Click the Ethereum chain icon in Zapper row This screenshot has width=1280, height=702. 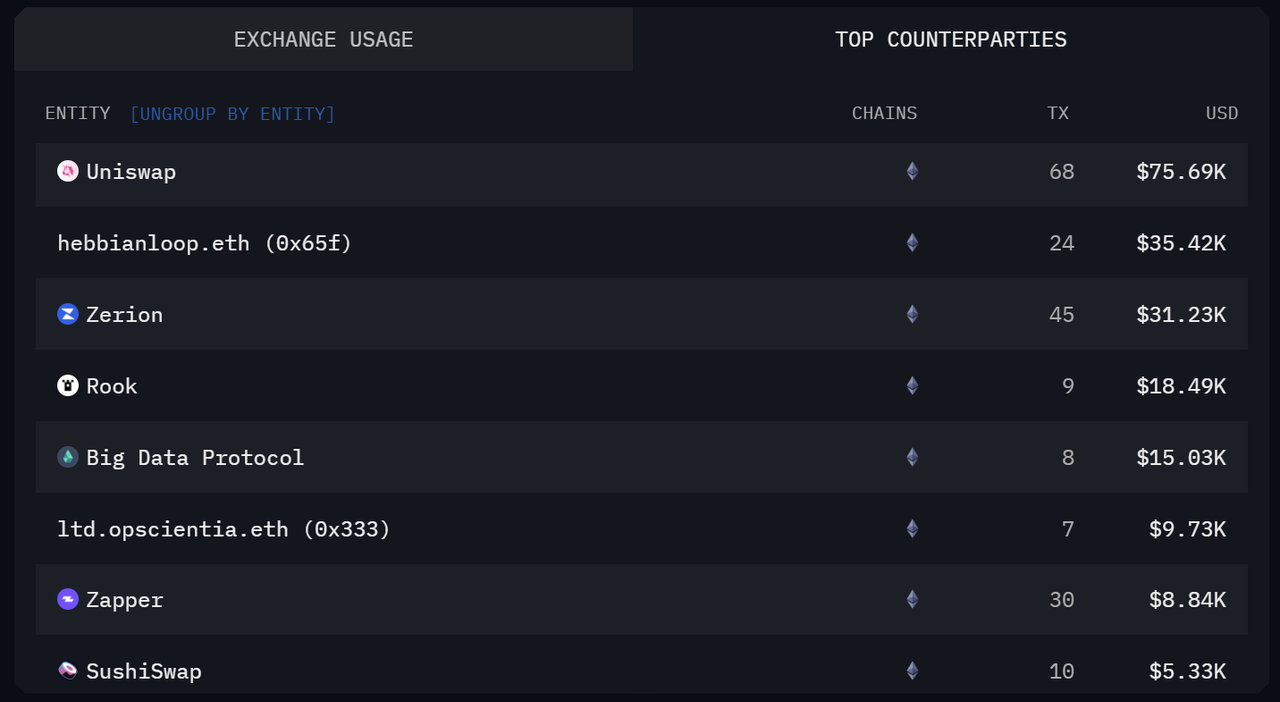912,600
